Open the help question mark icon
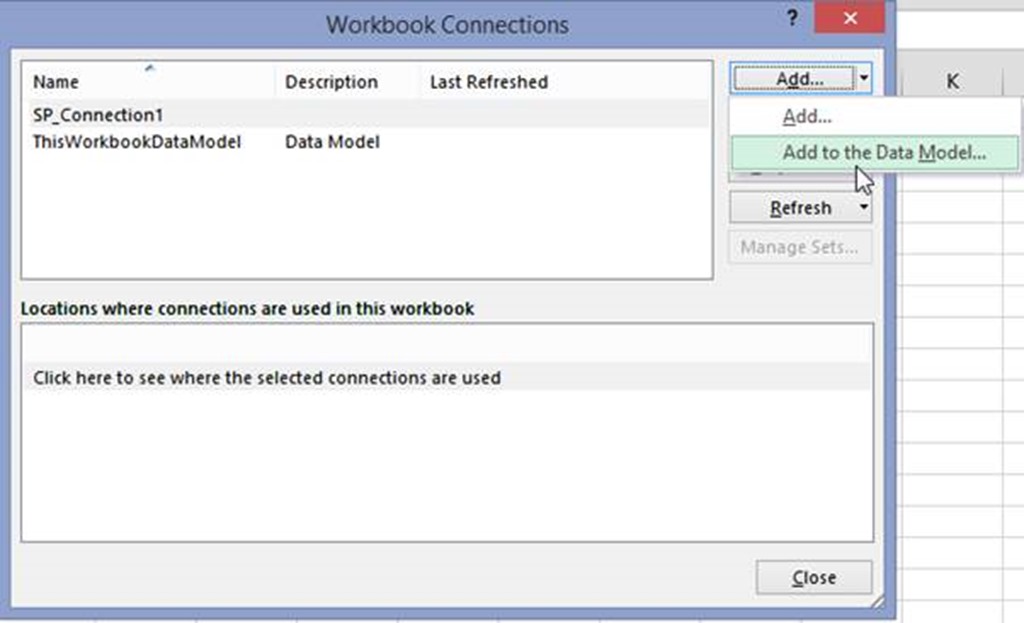 pos(792,18)
